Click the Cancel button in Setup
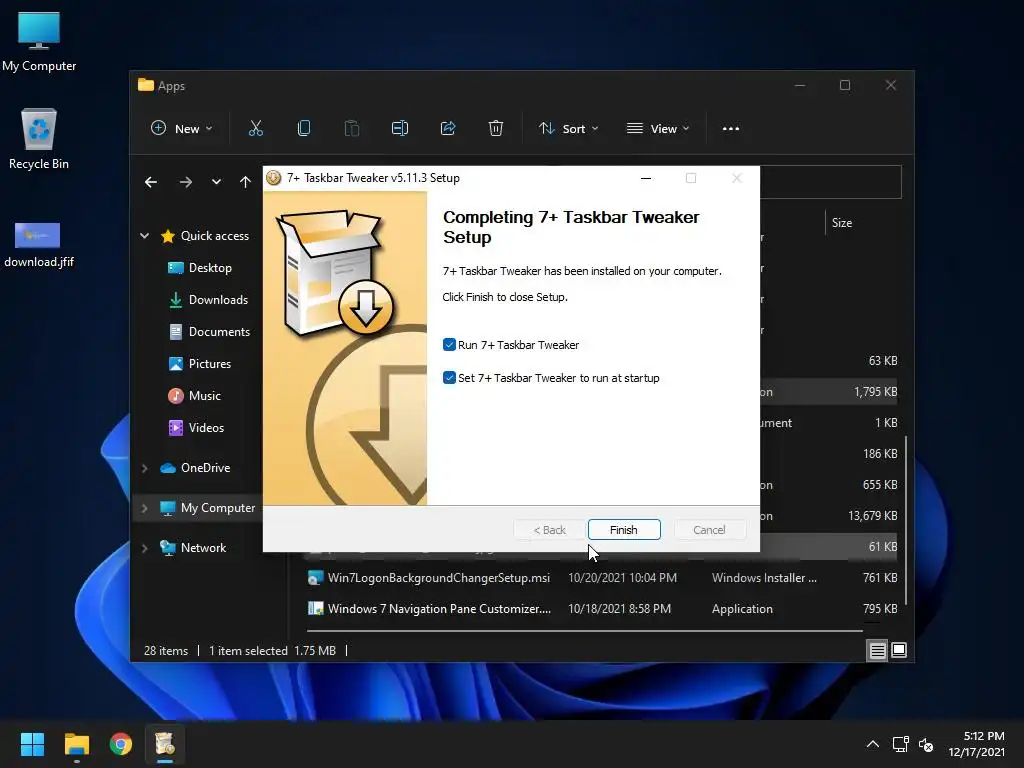The height and width of the screenshot is (768, 1024). (x=709, y=530)
